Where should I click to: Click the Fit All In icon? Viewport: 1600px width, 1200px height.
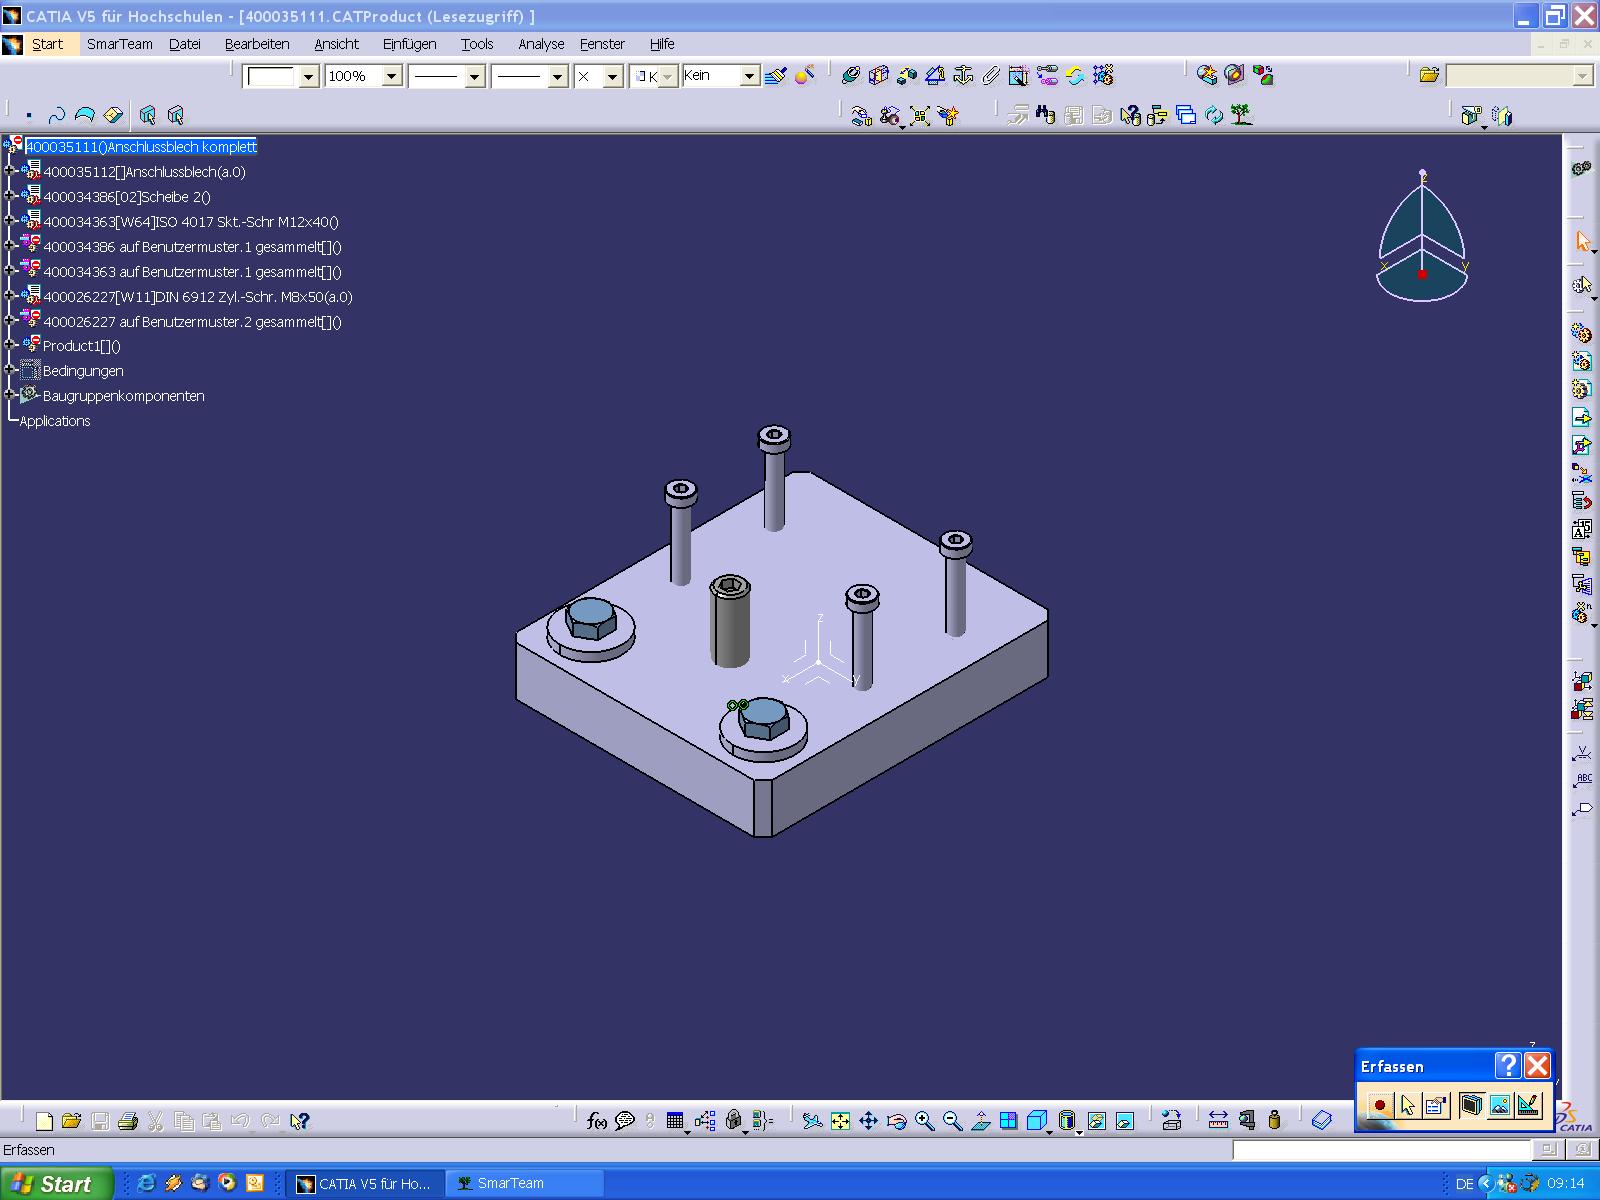pyautogui.click(x=840, y=1121)
